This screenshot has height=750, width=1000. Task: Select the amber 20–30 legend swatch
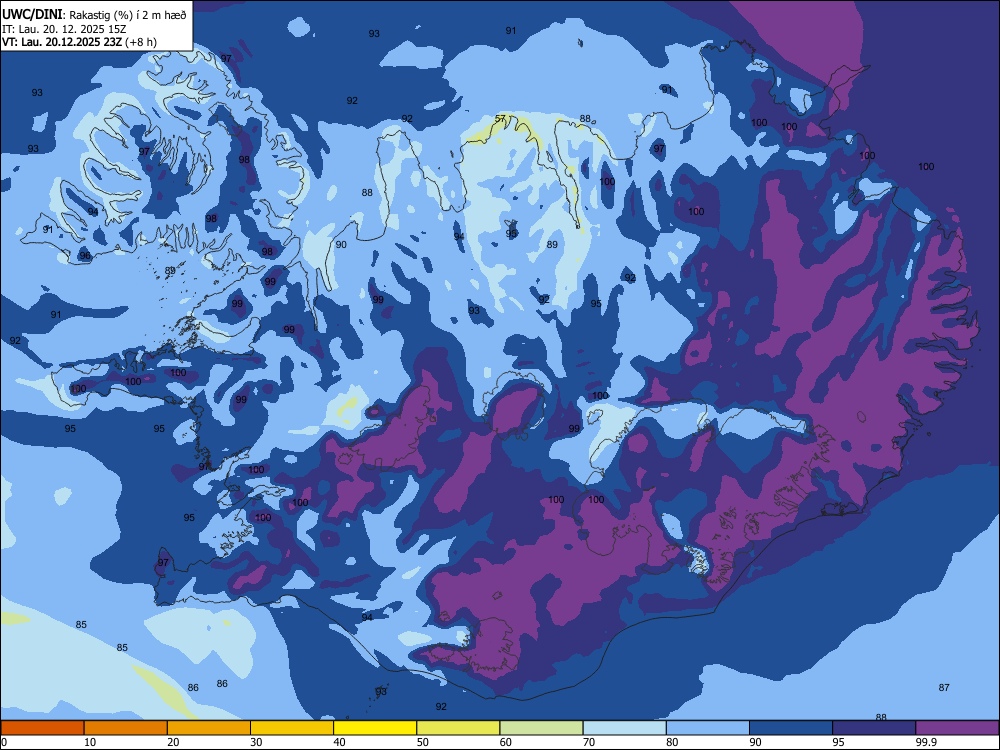tap(209, 728)
